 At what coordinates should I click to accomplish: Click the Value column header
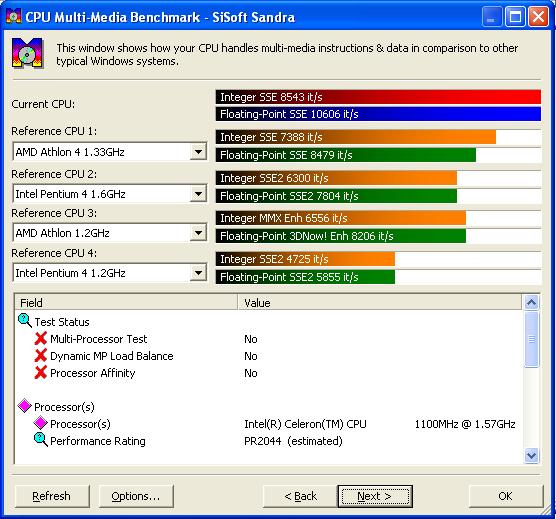point(380,303)
